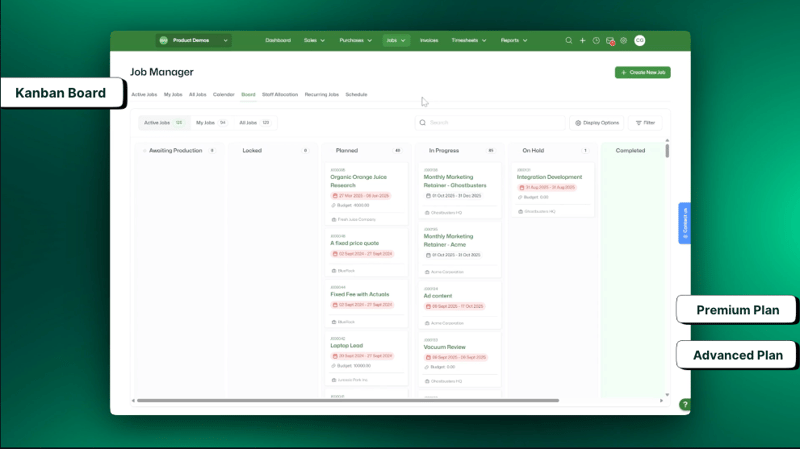Click the Display Options button
This screenshot has height=449, width=800.
pyautogui.click(x=597, y=123)
